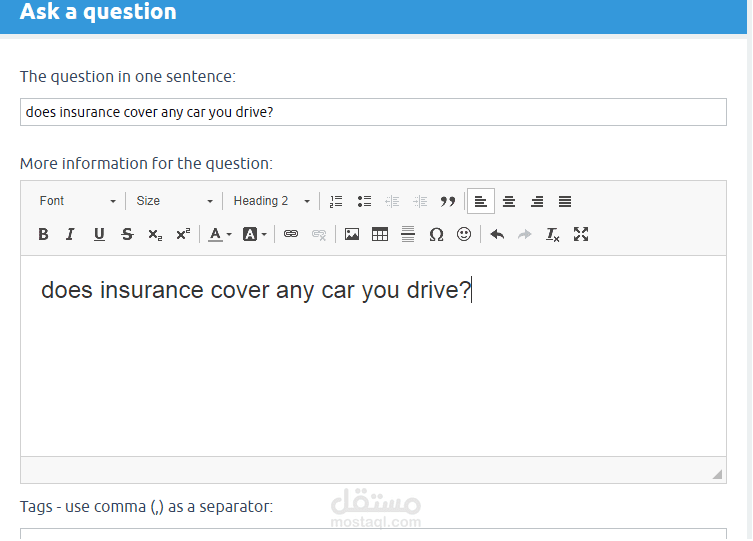The width and height of the screenshot is (753, 541).
Task: Apply block quote formatting
Action: [x=448, y=201]
